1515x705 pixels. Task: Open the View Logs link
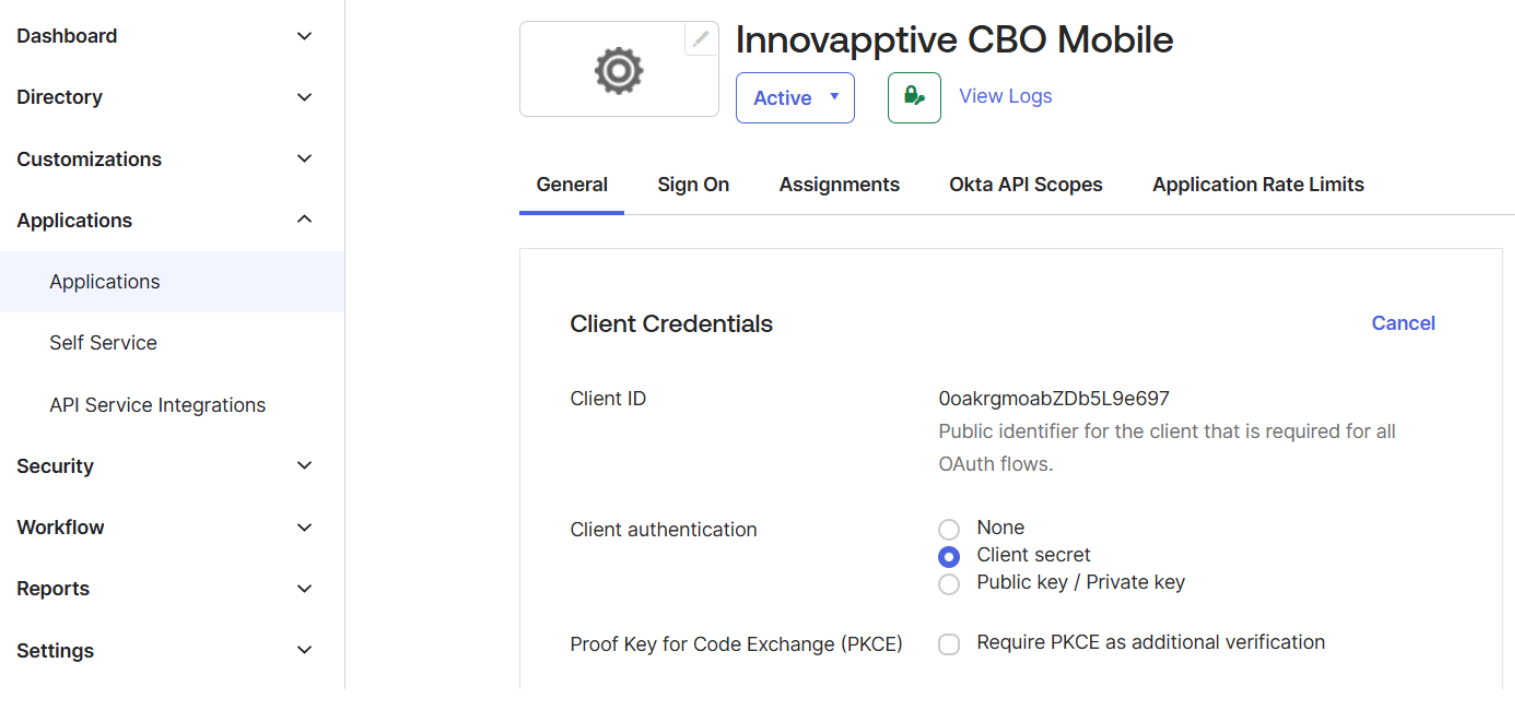click(1005, 96)
